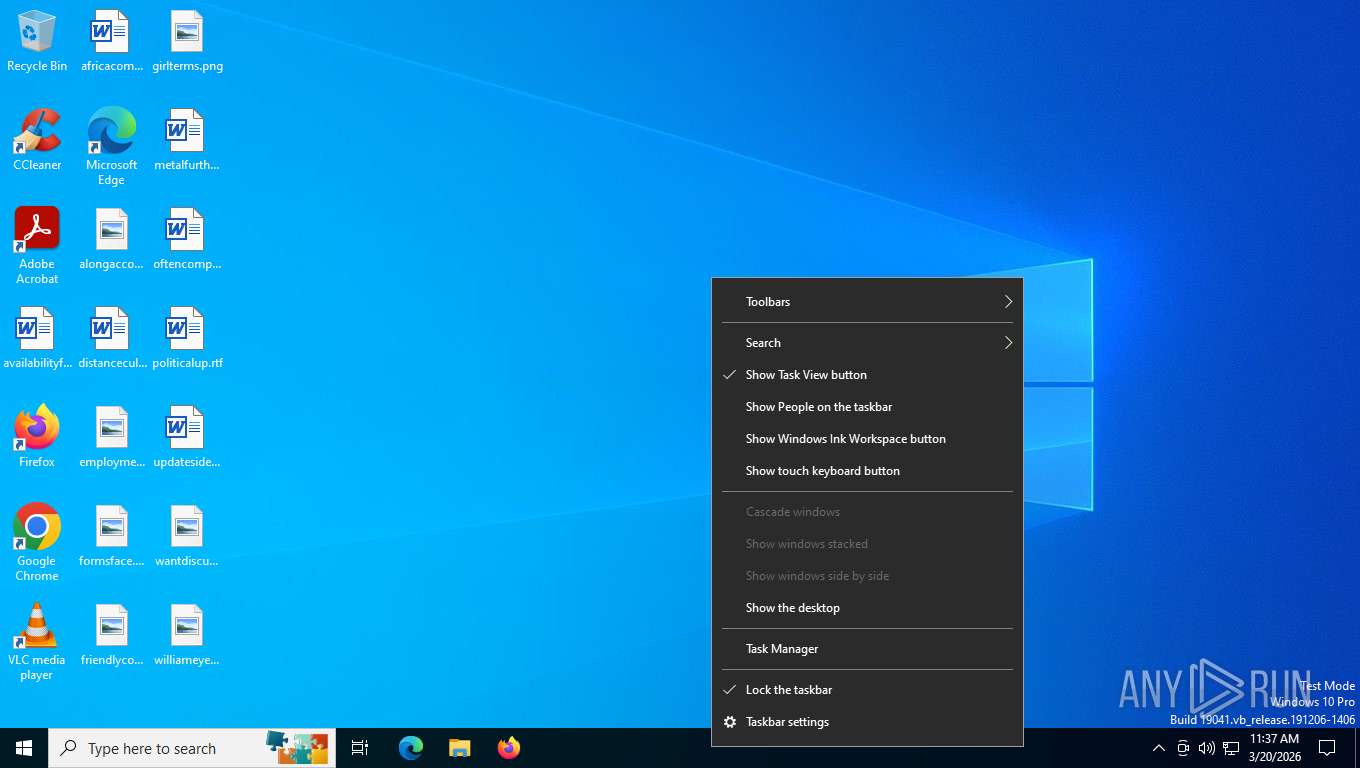Enable Show People on the taskbar
1360x768 pixels.
(x=867, y=407)
